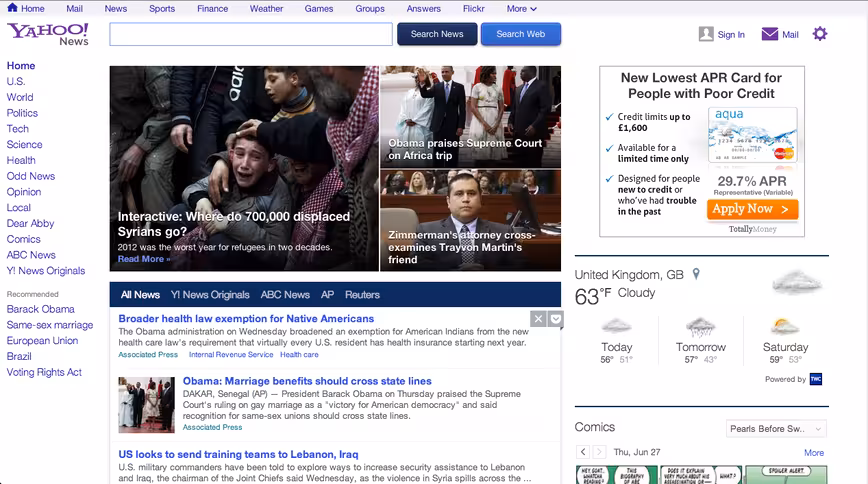Viewport: 868px width, 484px height.
Task: Open story options down-arrow beside X button
Action: coord(556,318)
